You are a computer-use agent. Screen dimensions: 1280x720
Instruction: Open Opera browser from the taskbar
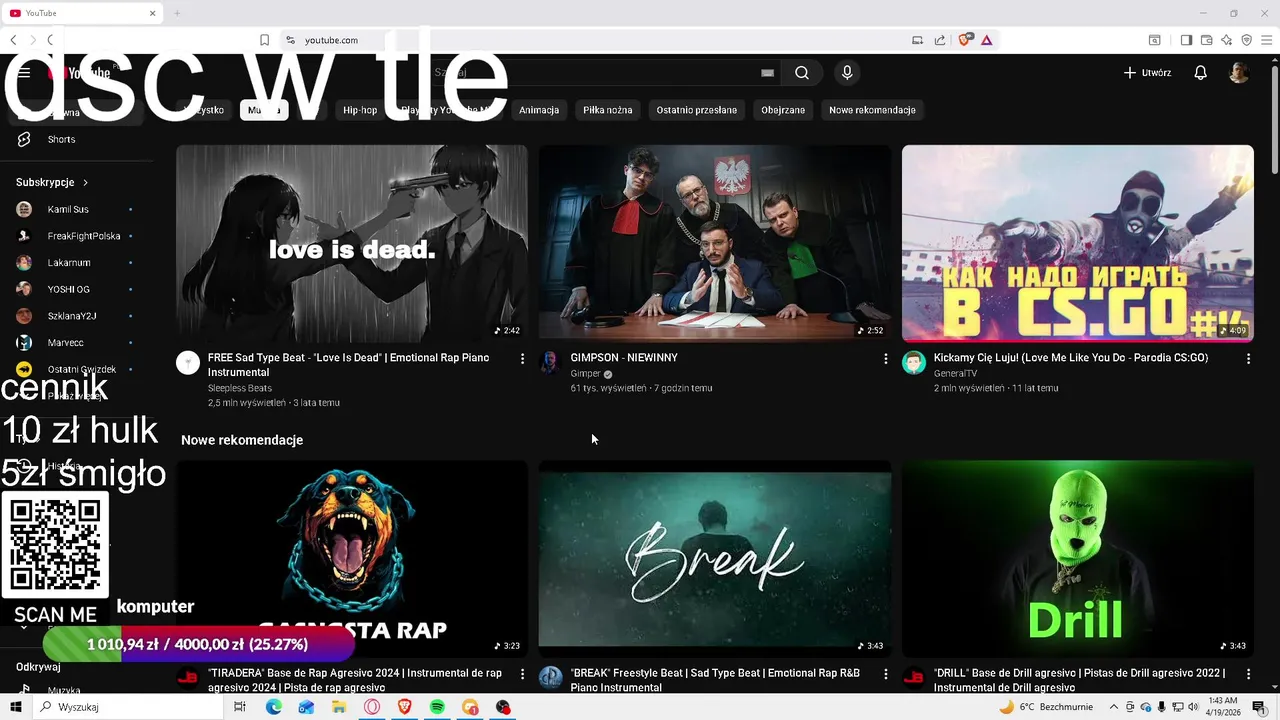(372, 707)
